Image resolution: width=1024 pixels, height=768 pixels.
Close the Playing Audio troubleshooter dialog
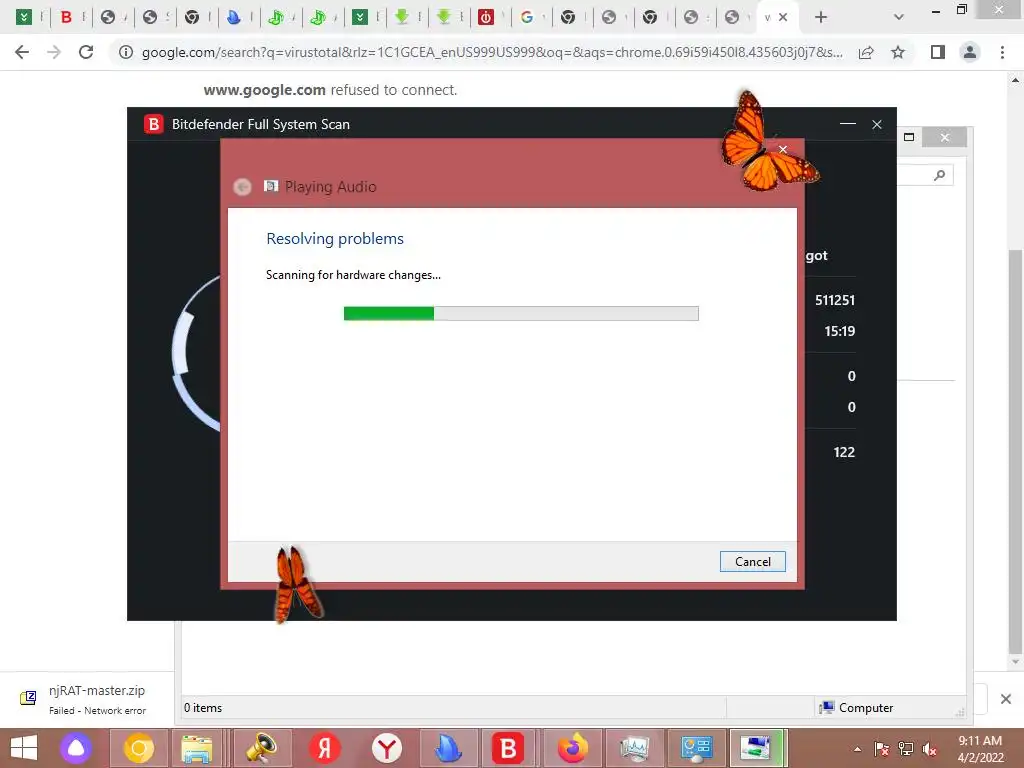(x=783, y=150)
